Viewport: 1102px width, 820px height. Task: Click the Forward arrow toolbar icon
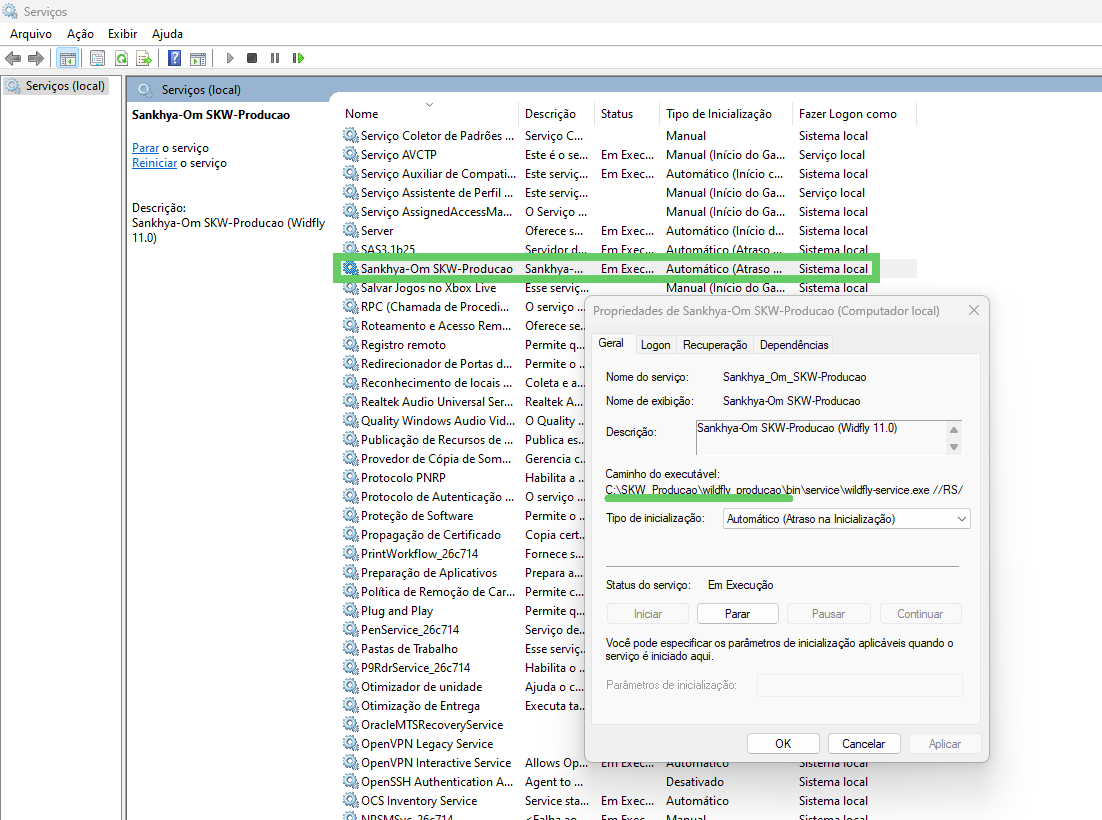[x=36, y=58]
